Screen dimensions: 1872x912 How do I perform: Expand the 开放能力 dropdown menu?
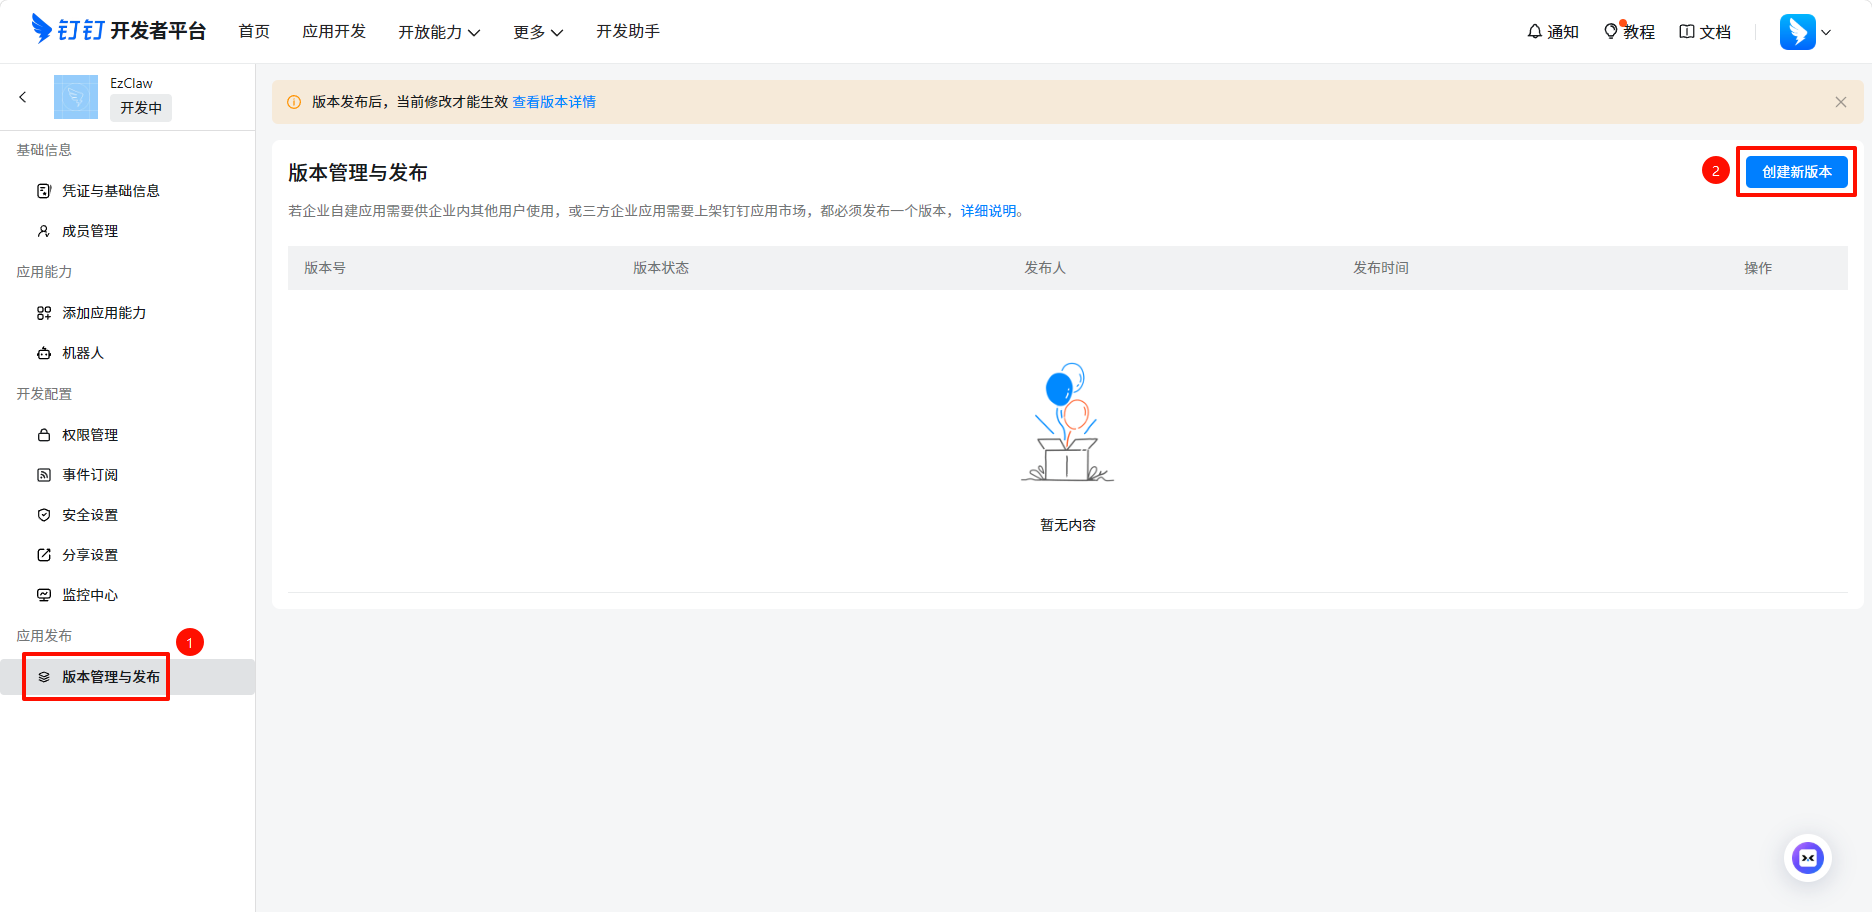pos(439,32)
